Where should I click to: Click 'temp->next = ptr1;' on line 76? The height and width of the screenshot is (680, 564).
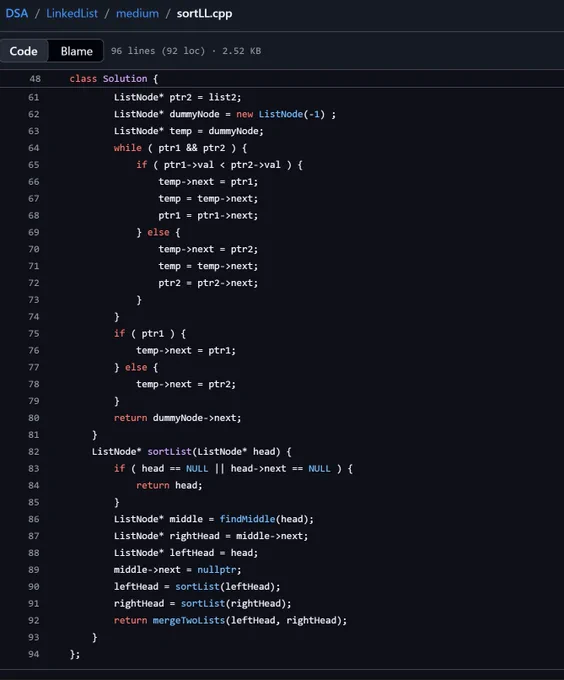pos(186,350)
